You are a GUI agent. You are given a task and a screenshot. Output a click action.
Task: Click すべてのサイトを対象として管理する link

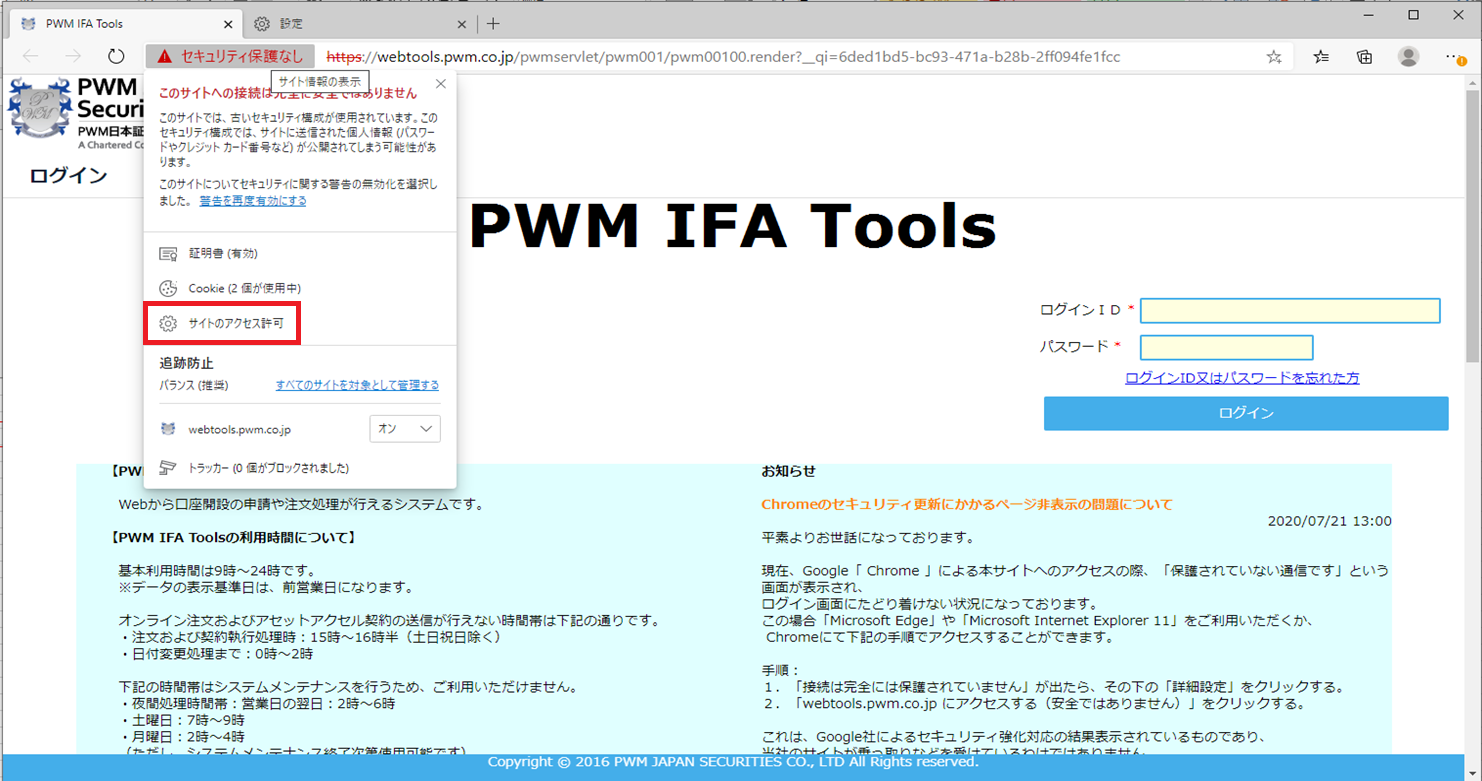[357, 385]
